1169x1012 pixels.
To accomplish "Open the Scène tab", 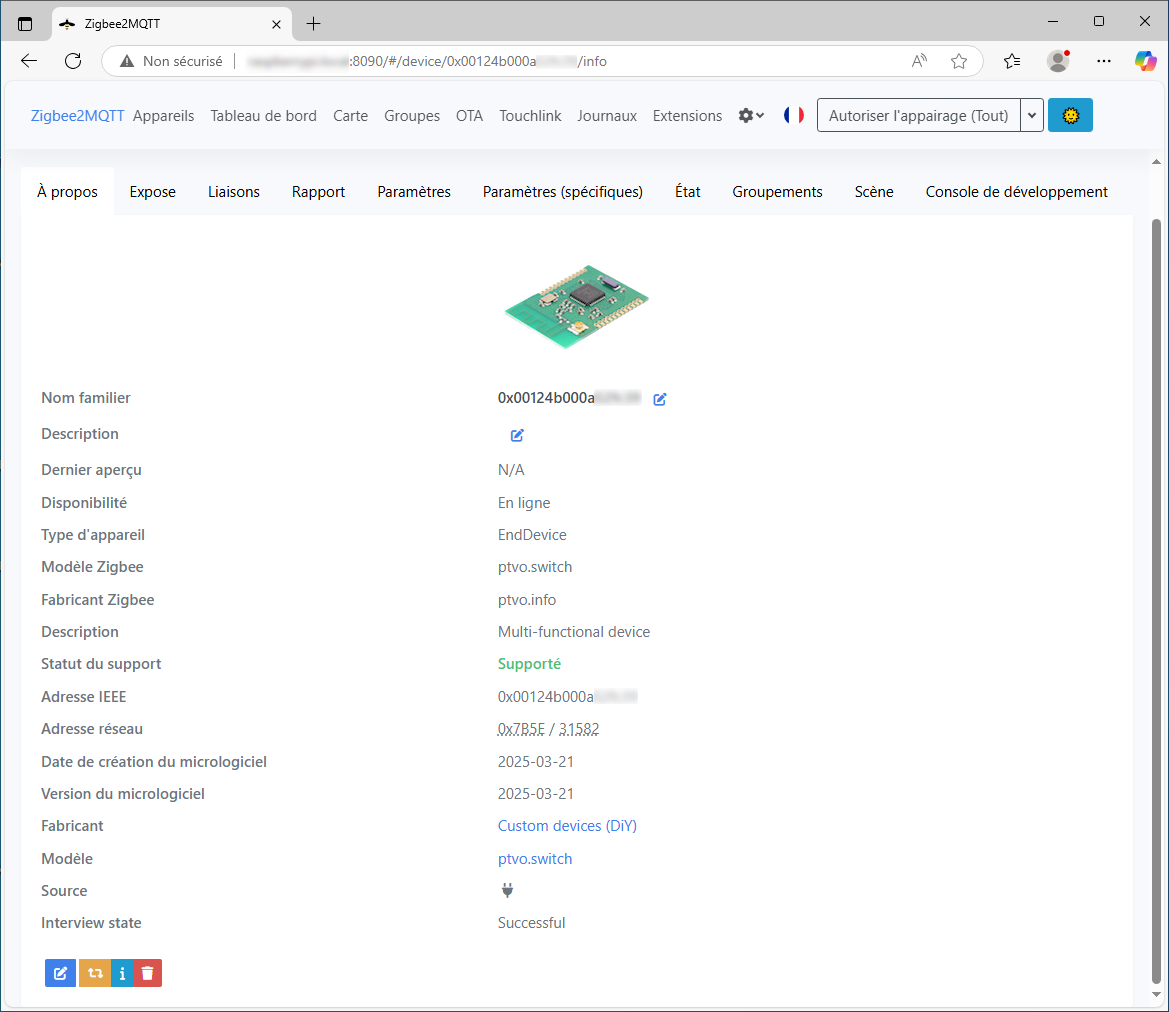I will coord(874,192).
